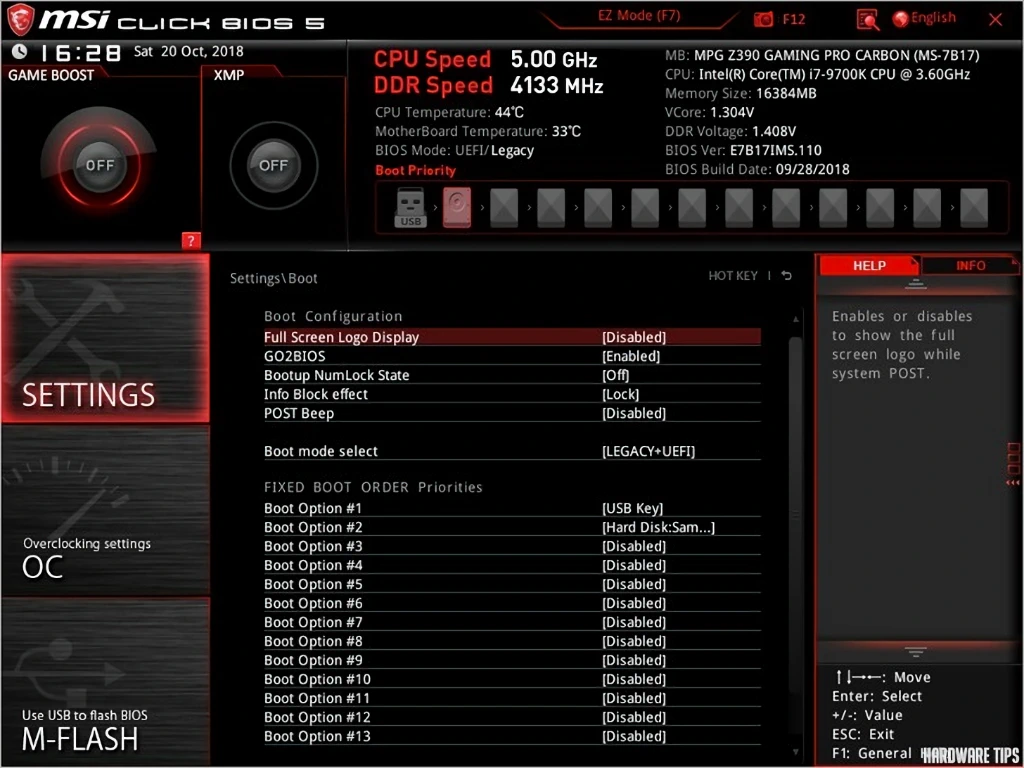Select the Boot Option #8 row
This screenshot has height=768, width=1024.
(512, 641)
